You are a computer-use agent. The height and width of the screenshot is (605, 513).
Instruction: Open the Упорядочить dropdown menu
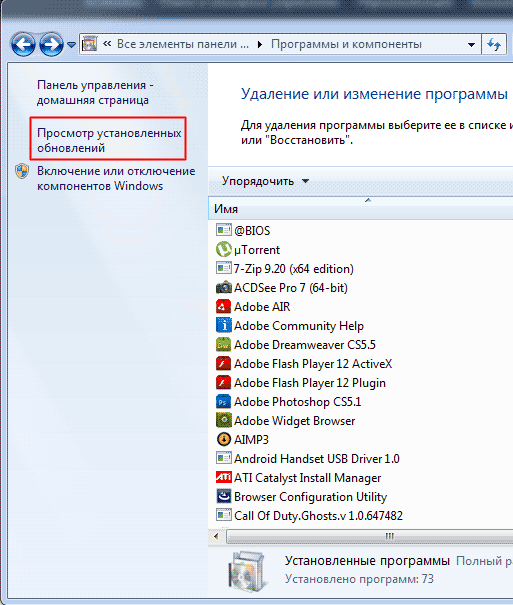[x=265, y=181]
